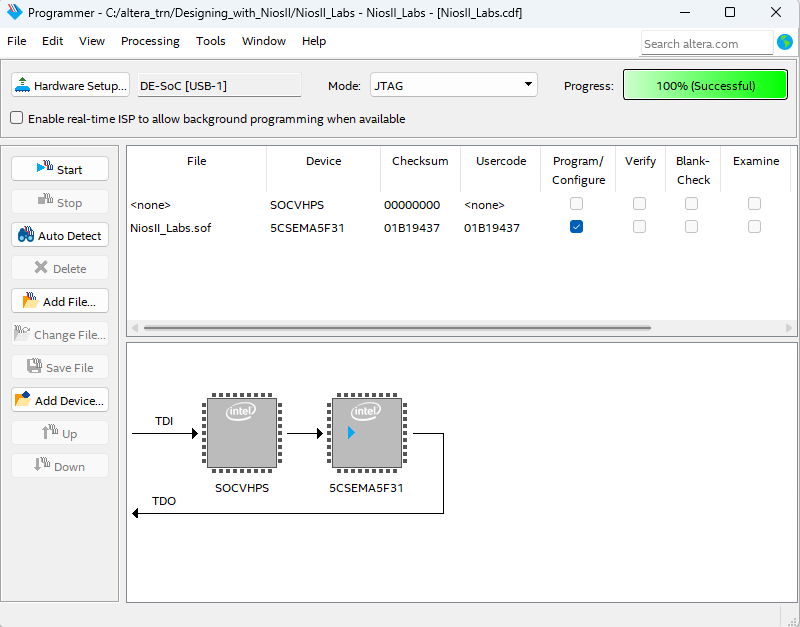Screen dimensions: 800x627
Task: Click the Save File button
Action: pyautogui.click(x=60, y=367)
